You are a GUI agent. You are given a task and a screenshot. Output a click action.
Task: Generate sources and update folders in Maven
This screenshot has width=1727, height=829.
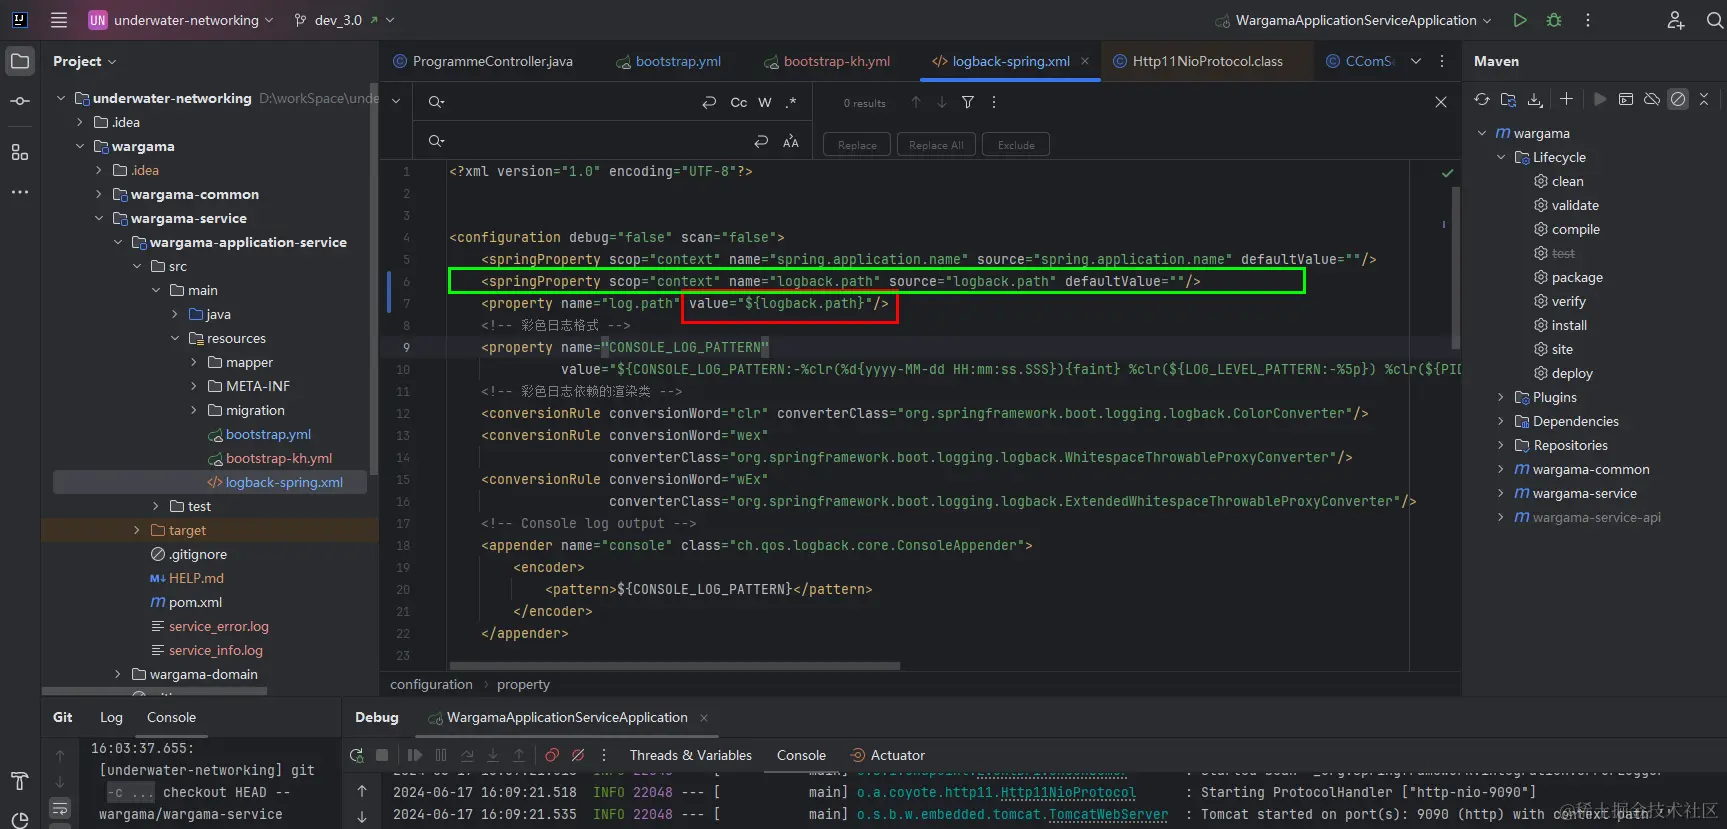[x=1509, y=99]
